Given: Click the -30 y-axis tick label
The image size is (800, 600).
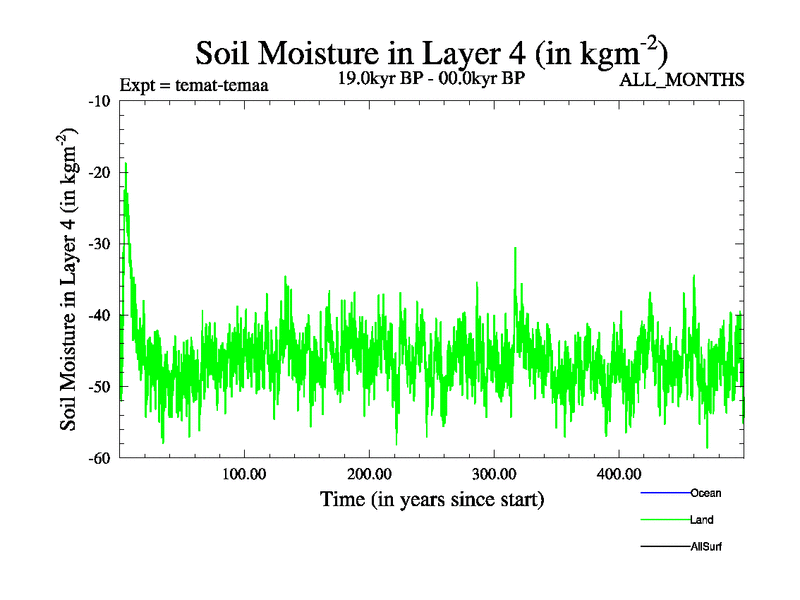Looking at the screenshot, I should tap(99, 244).
